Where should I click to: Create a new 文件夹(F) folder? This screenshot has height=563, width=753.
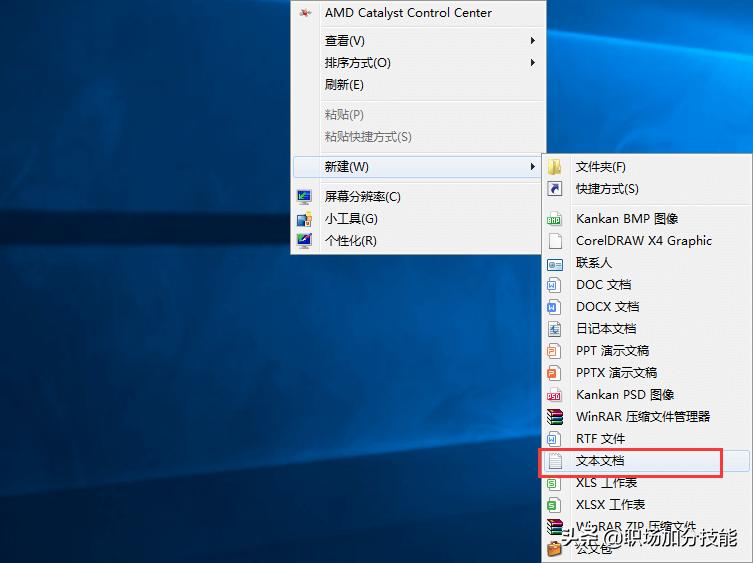point(646,167)
